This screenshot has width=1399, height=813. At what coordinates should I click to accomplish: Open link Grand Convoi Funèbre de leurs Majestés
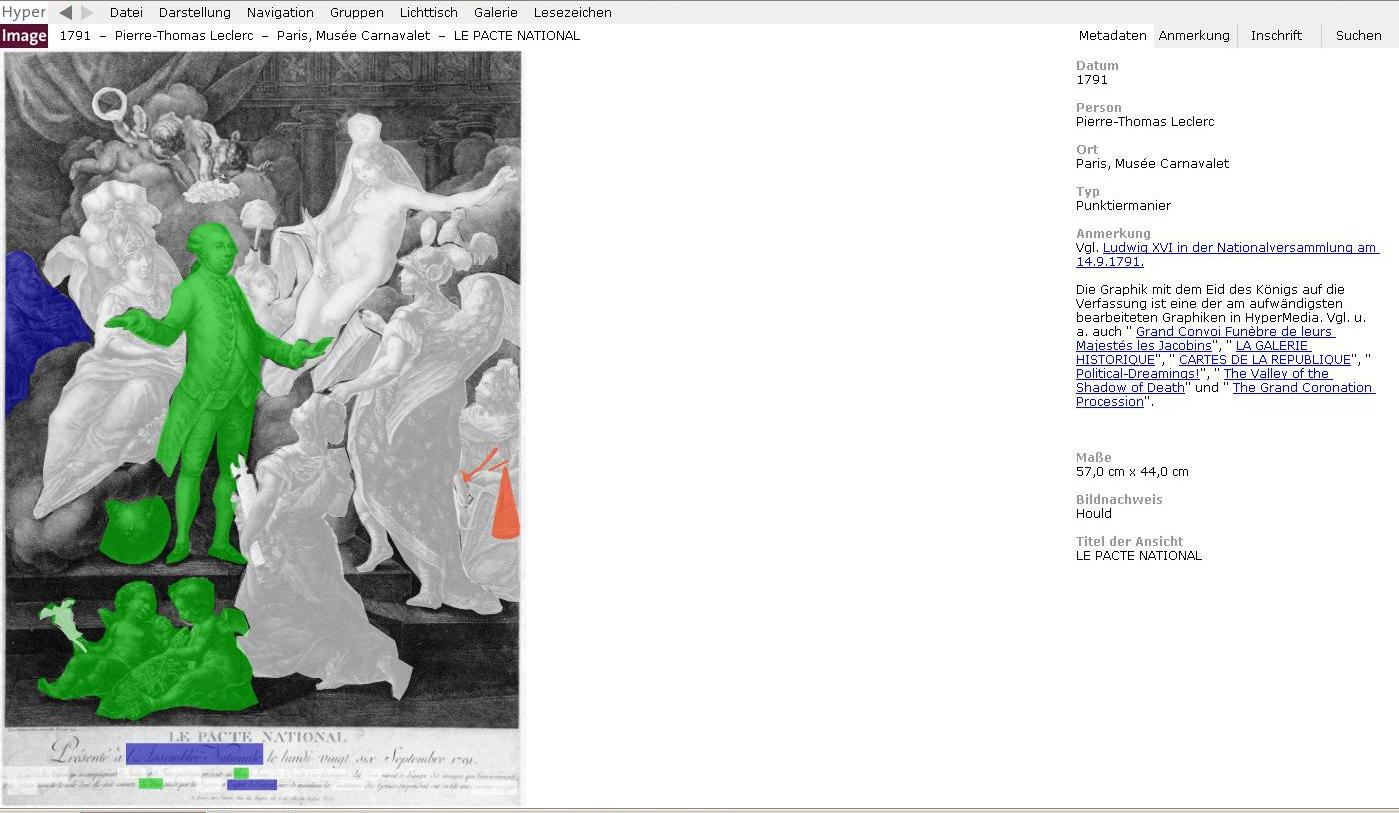coord(1235,331)
